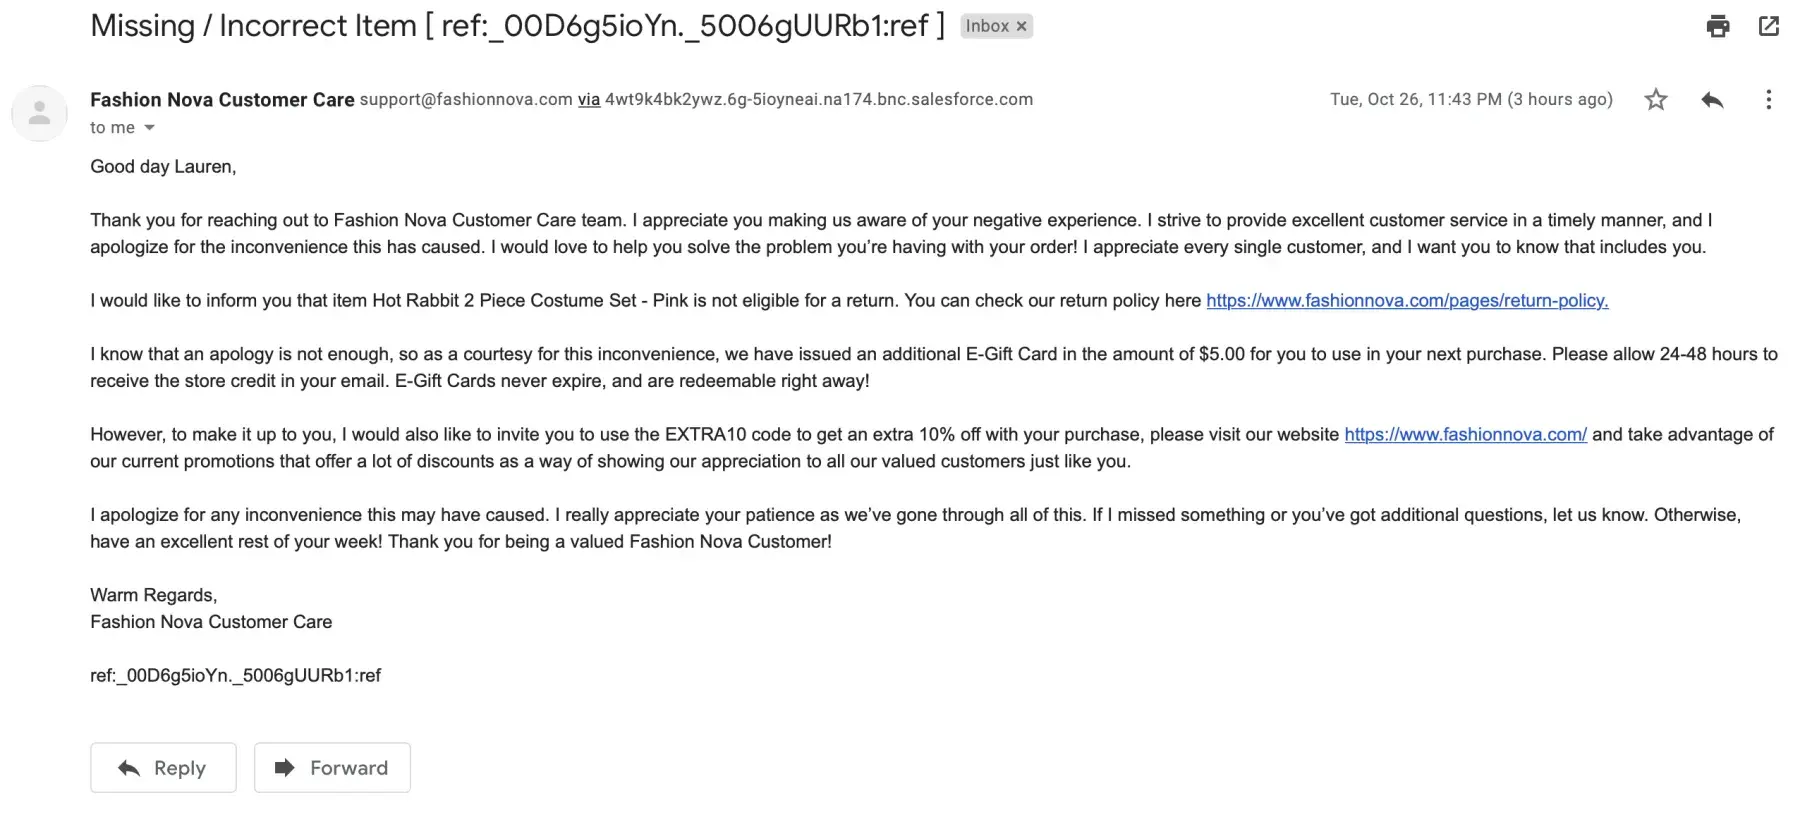Image resolution: width=1800 pixels, height=817 pixels.
Task: Remove the Inbox label with its X
Action: [x=1022, y=27]
